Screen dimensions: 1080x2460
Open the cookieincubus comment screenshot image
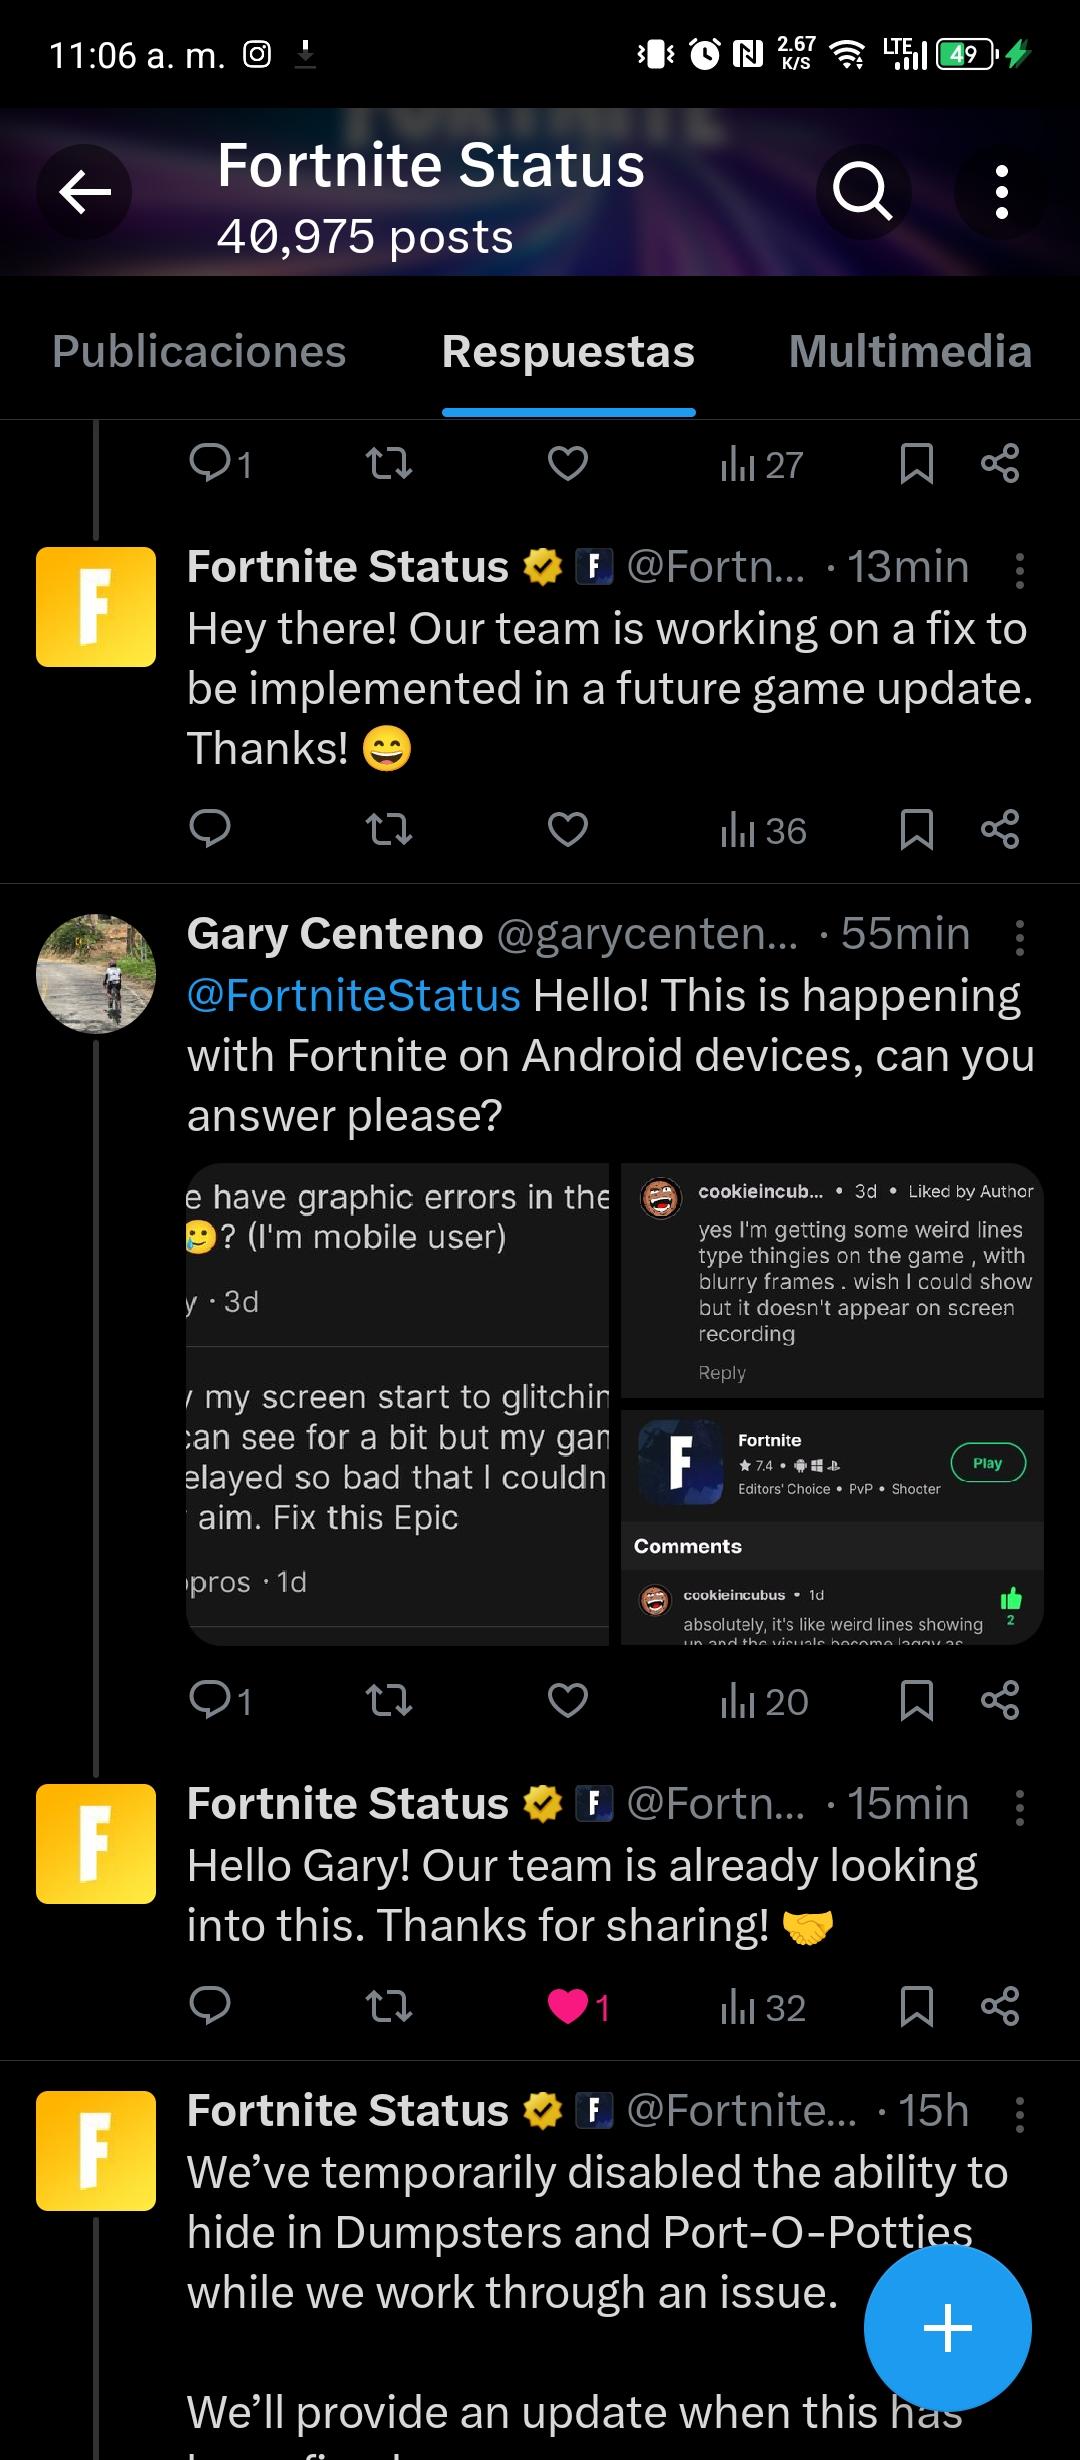[832, 1280]
